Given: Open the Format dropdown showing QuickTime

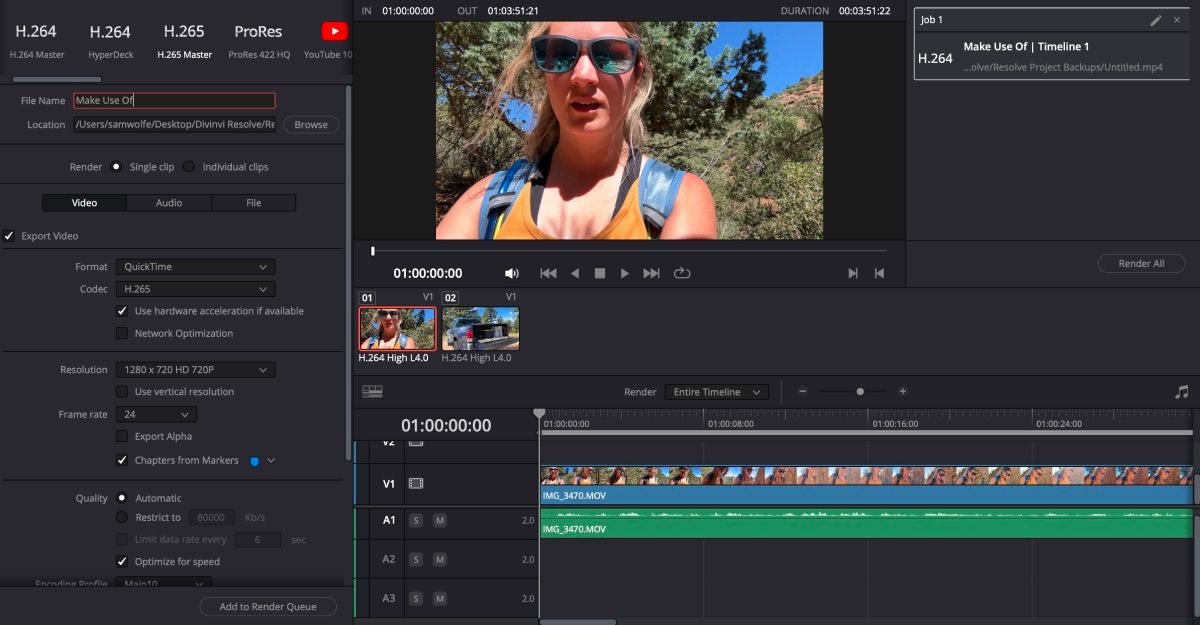Looking at the screenshot, I should 195,266.
